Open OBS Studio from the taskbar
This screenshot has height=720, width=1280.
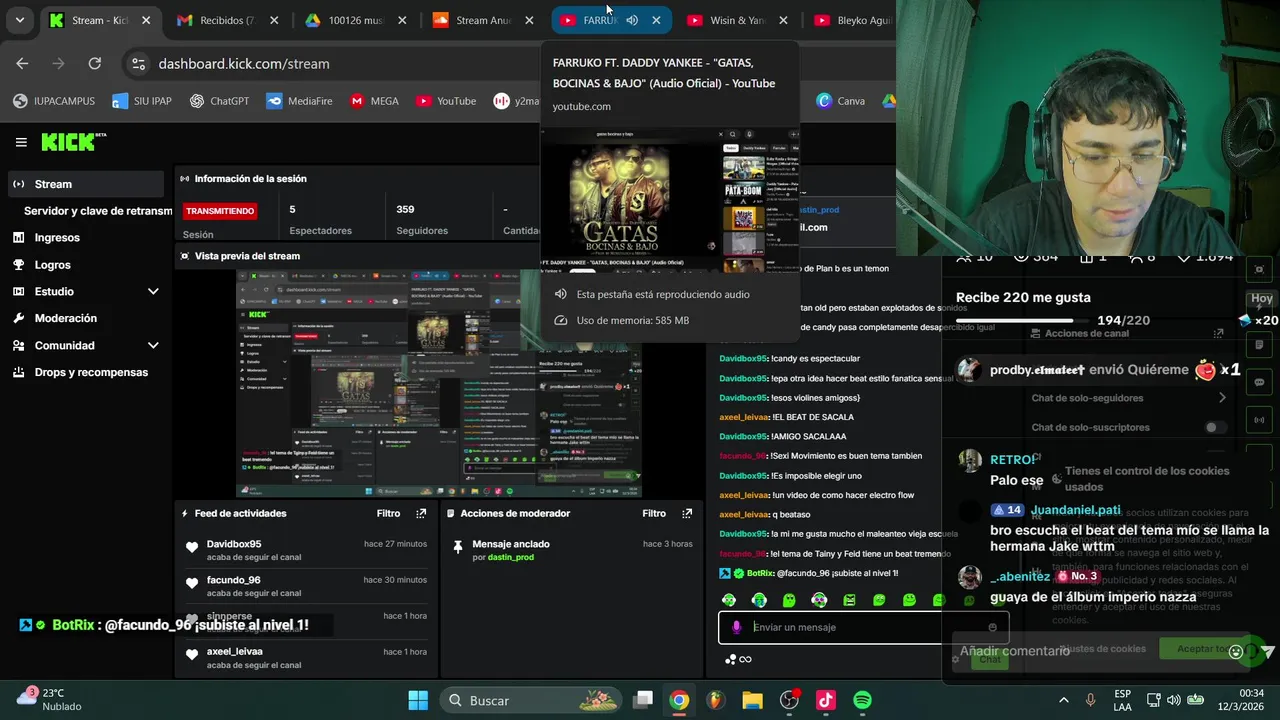click(789, 700)
